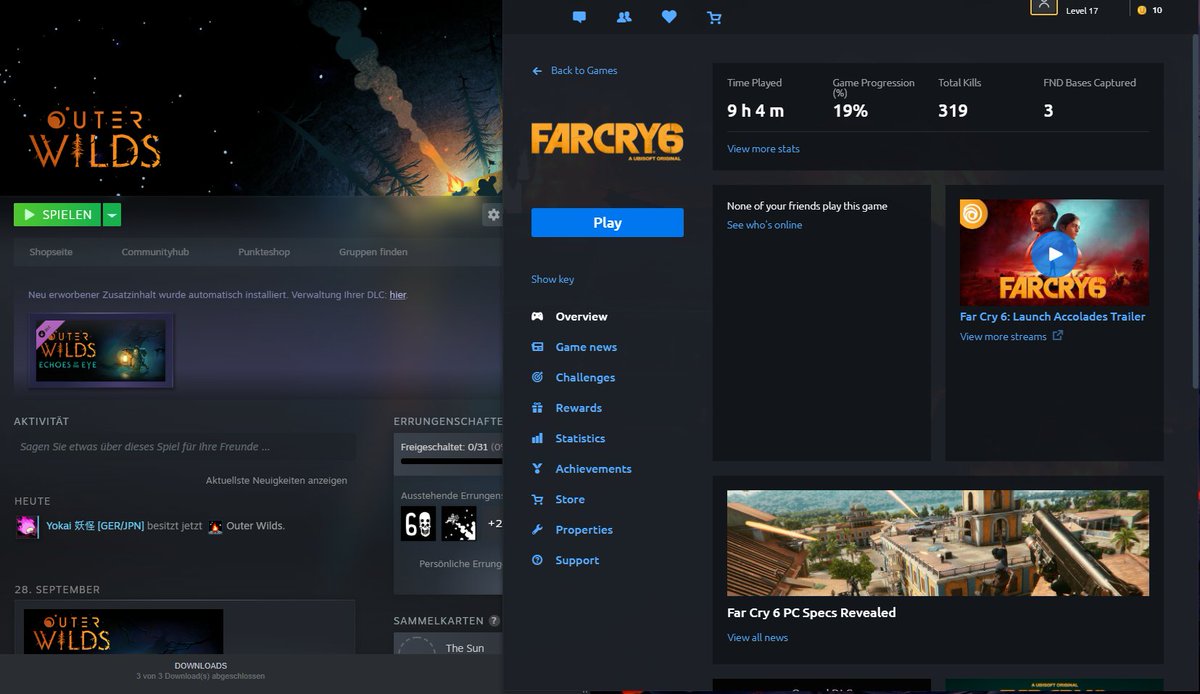The width and height of the screenshot is (1200, 694).
Task: Click the Units coin icon showing 10
Action: coord(1141,10)
